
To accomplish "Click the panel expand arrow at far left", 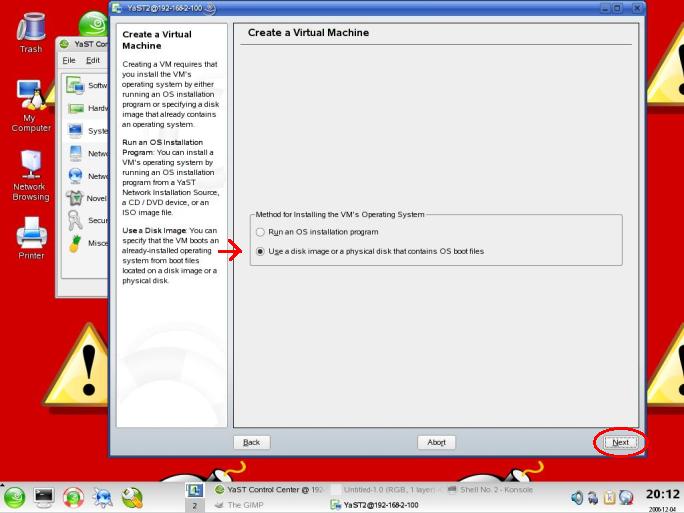I will 2,484.
